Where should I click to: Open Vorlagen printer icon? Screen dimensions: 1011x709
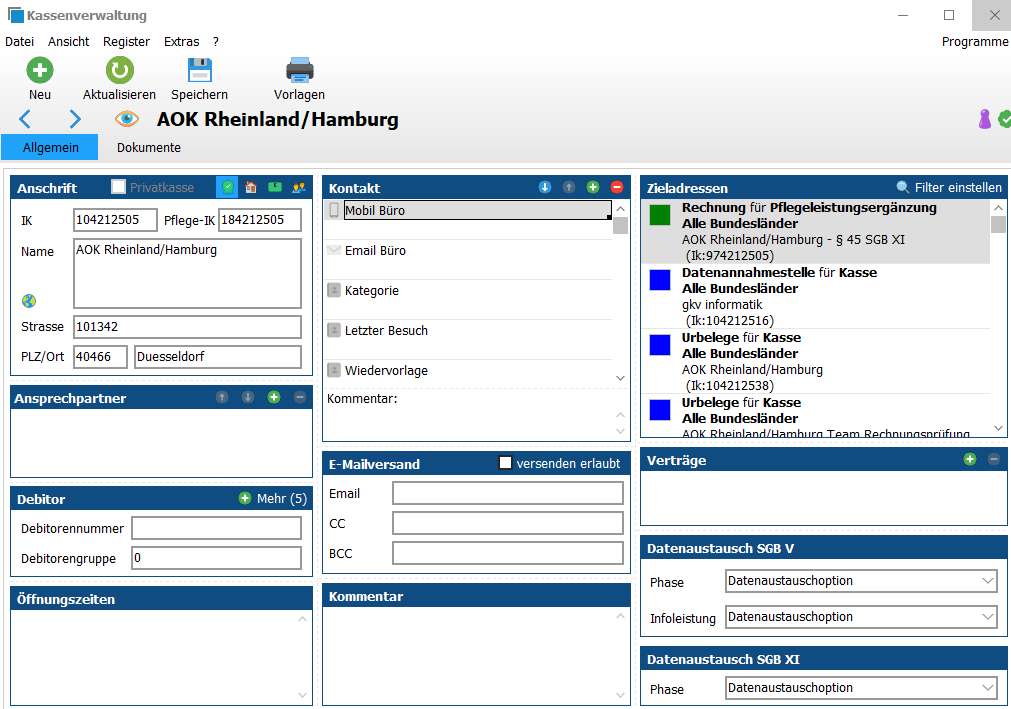[299, 70]
